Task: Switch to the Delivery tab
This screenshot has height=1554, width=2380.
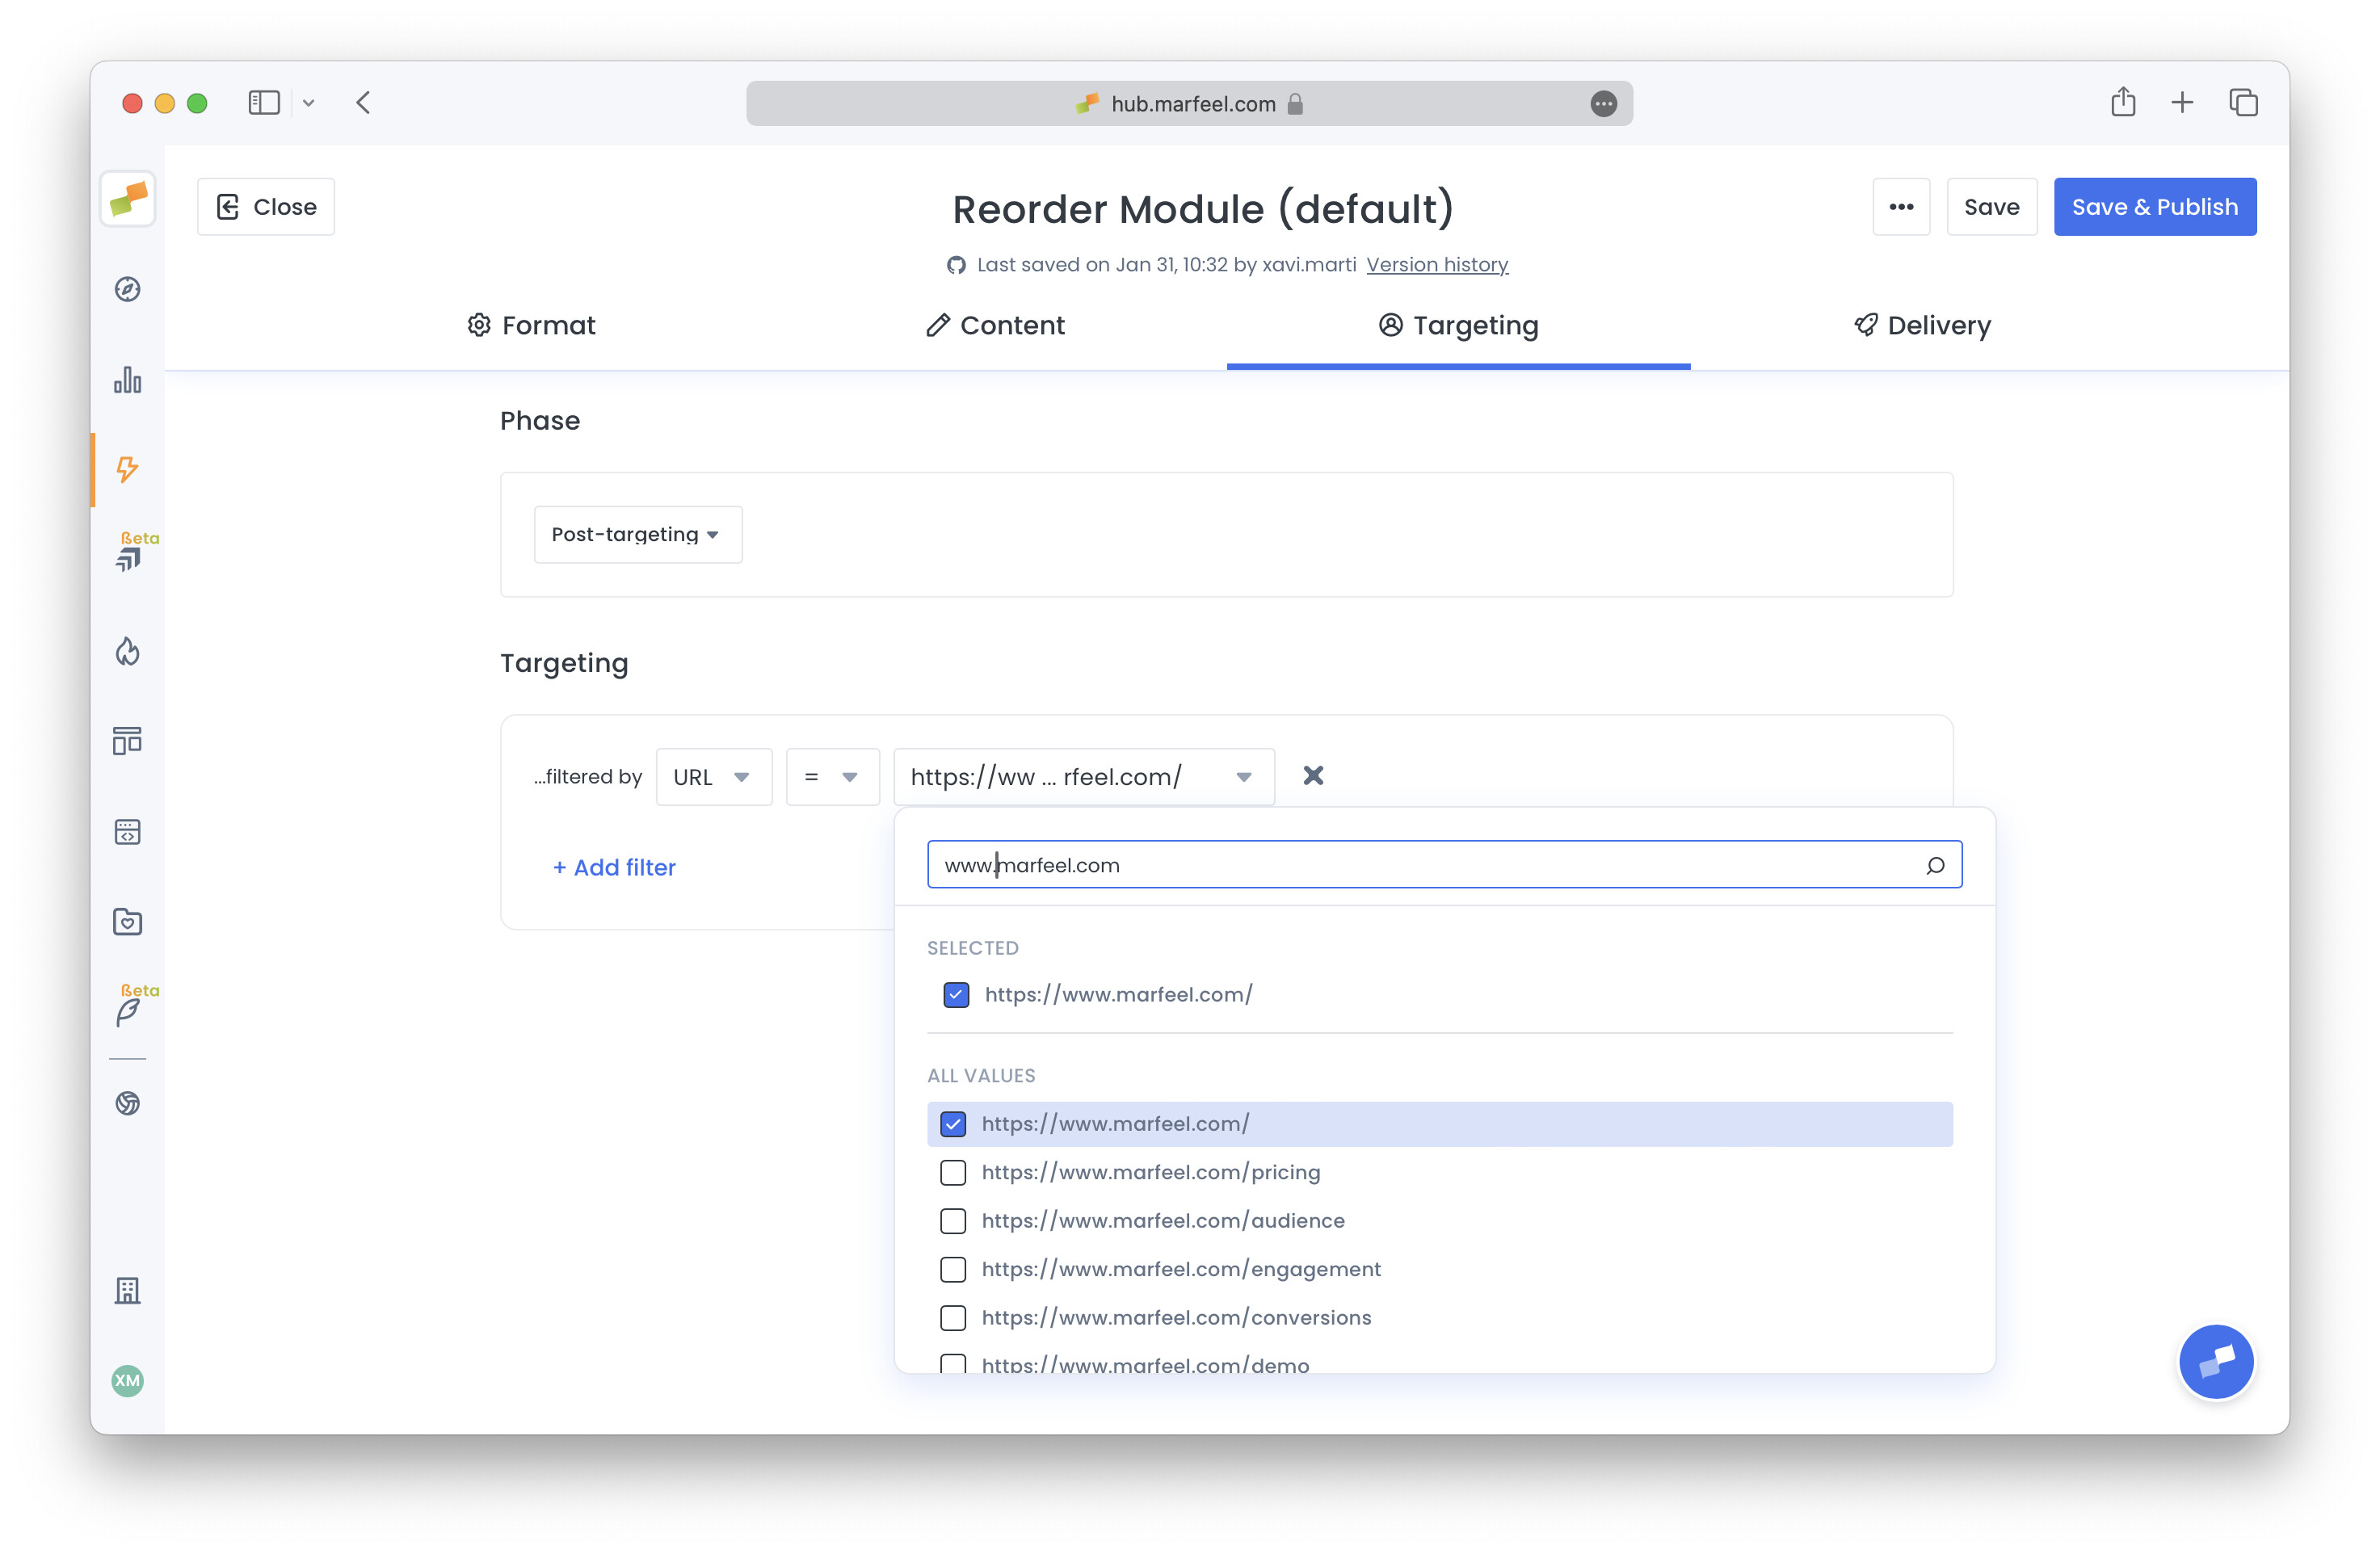Action: tap(1921, 326)
